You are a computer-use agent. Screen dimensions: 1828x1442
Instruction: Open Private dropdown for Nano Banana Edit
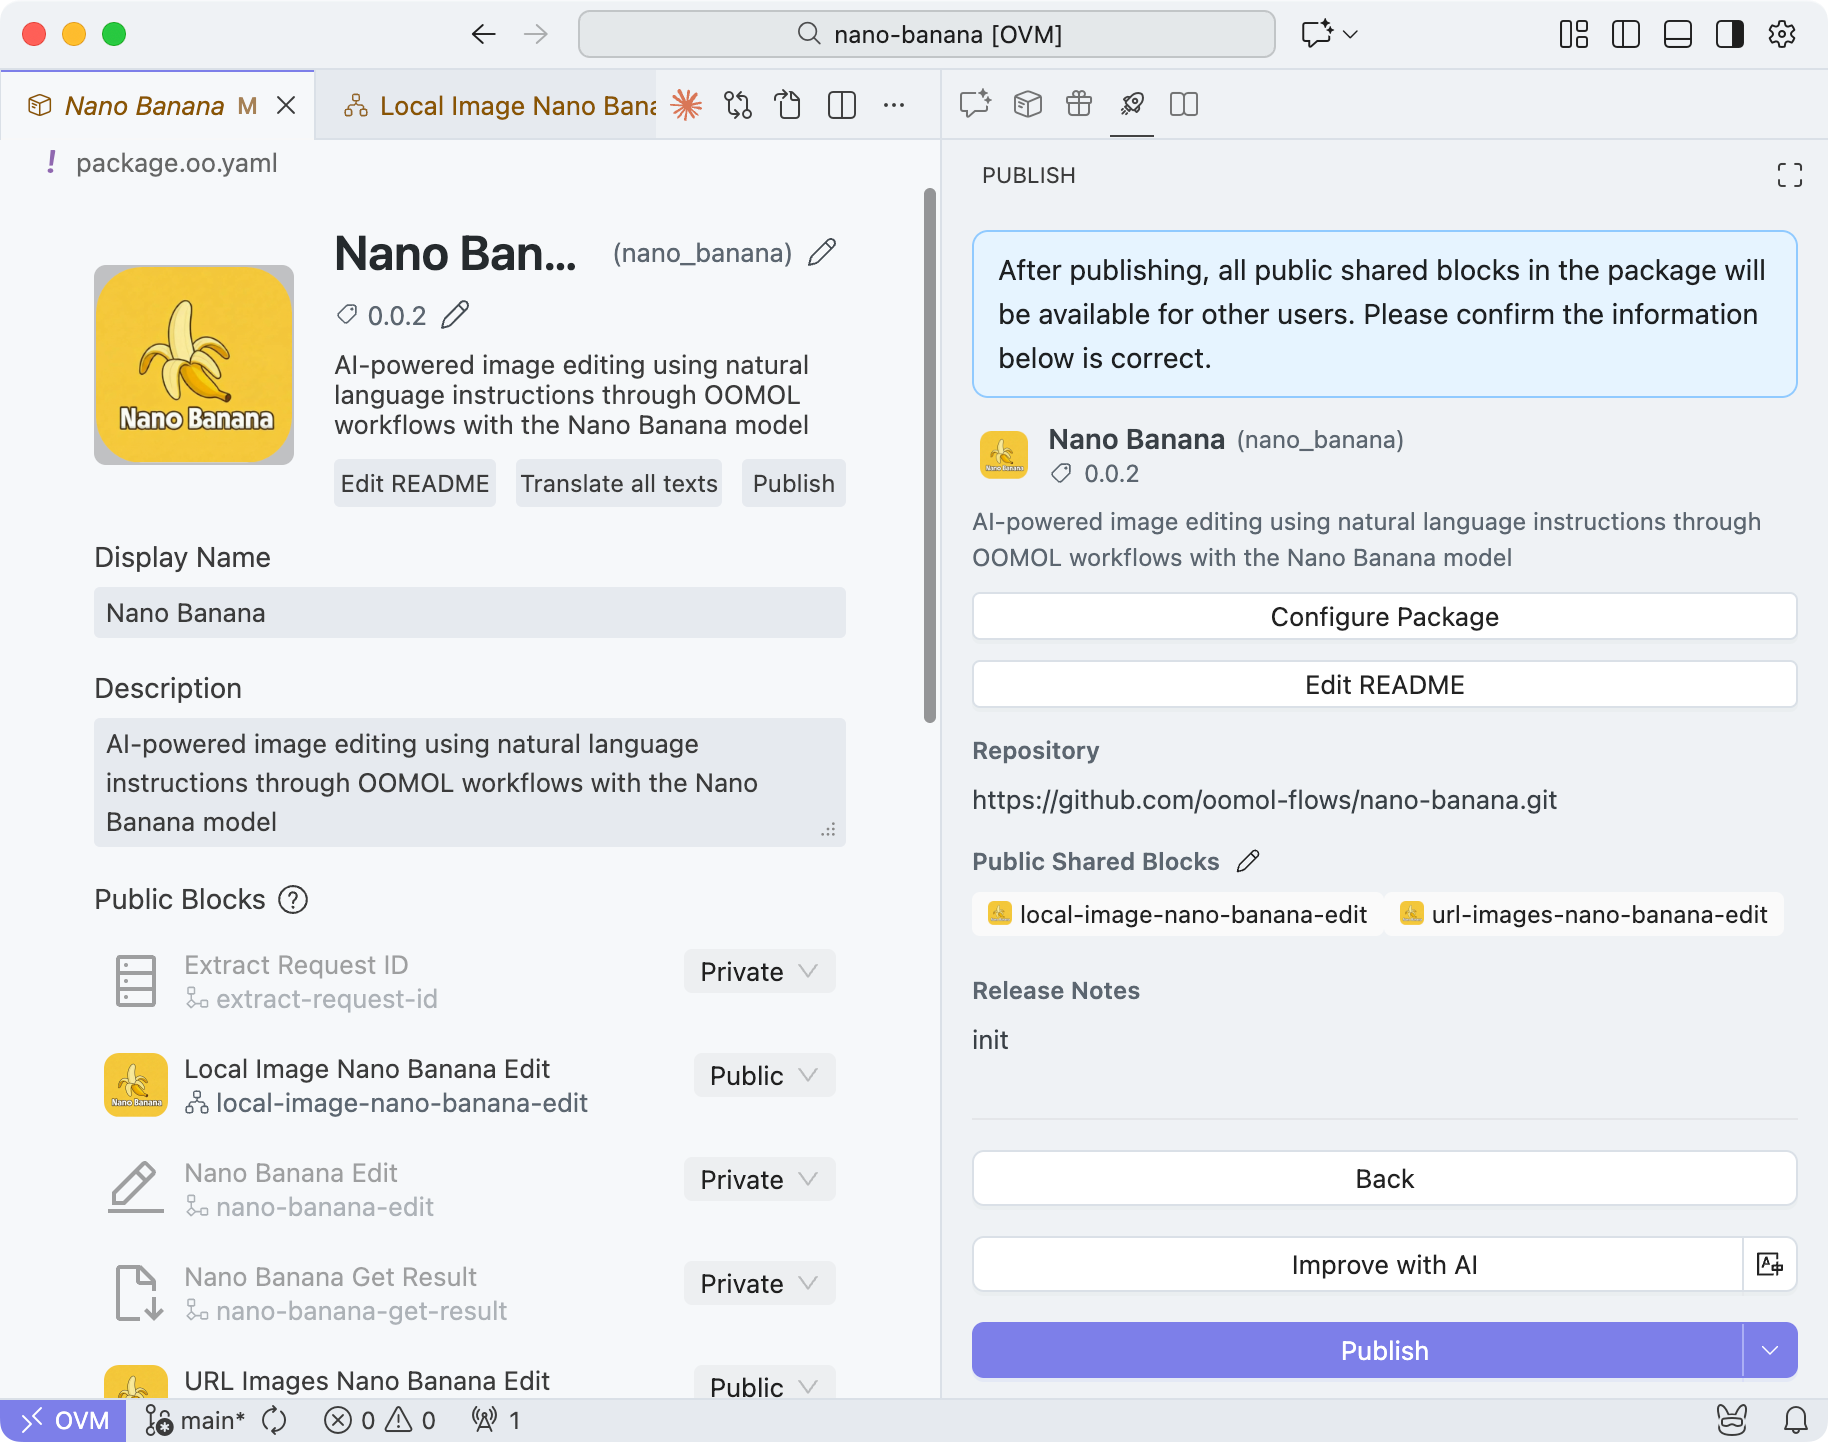click(759, 1179)
